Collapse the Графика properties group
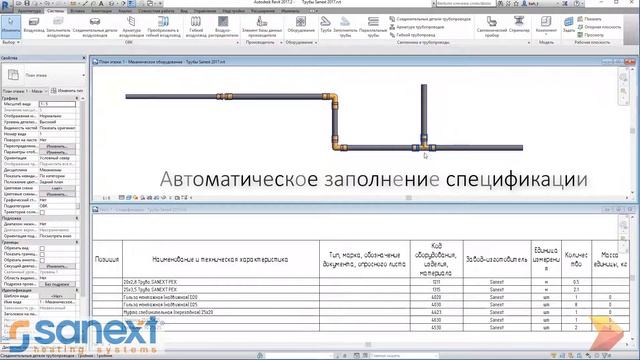This screenshot has height=360, width=640. pos(77,98)
